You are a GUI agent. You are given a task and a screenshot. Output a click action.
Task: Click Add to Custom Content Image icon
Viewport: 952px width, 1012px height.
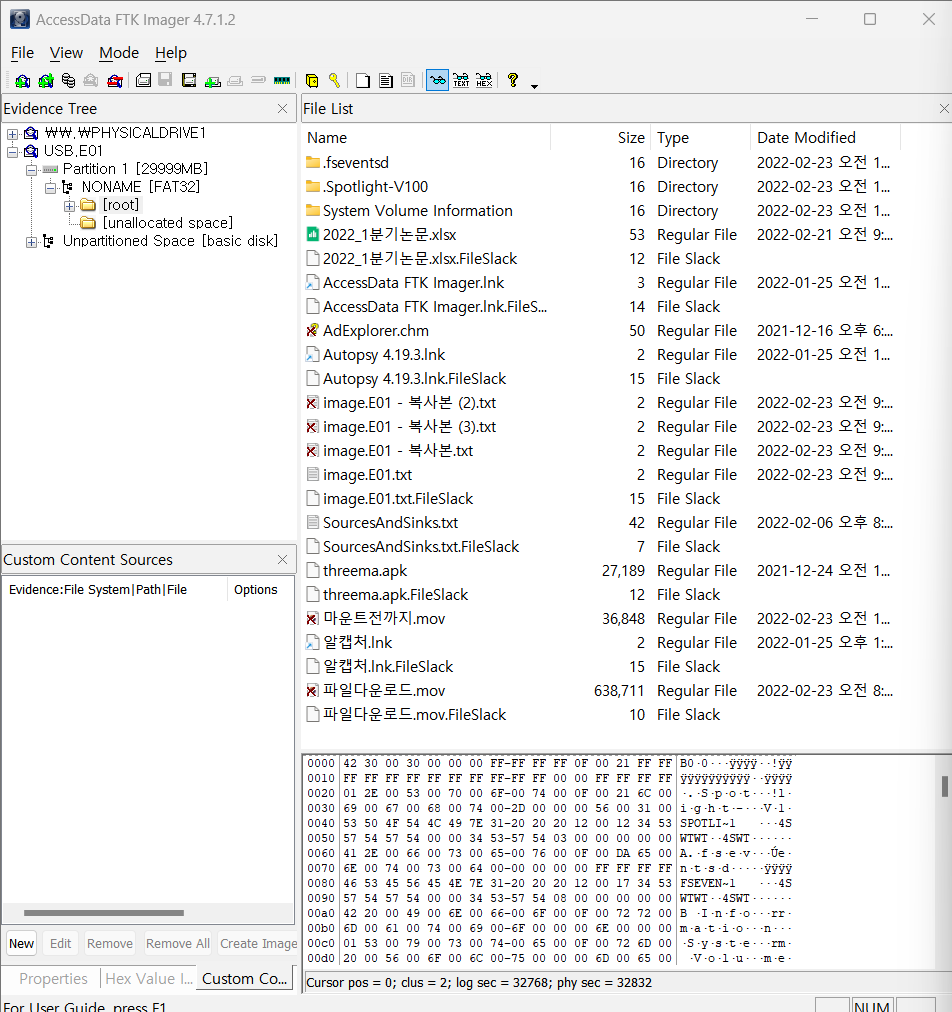[x=212, y=80]
